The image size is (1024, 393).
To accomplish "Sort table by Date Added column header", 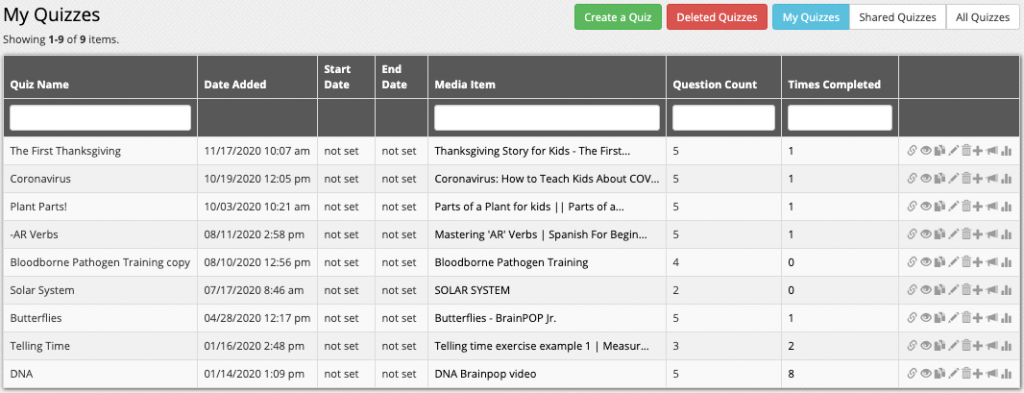I will tap(235, 84).
